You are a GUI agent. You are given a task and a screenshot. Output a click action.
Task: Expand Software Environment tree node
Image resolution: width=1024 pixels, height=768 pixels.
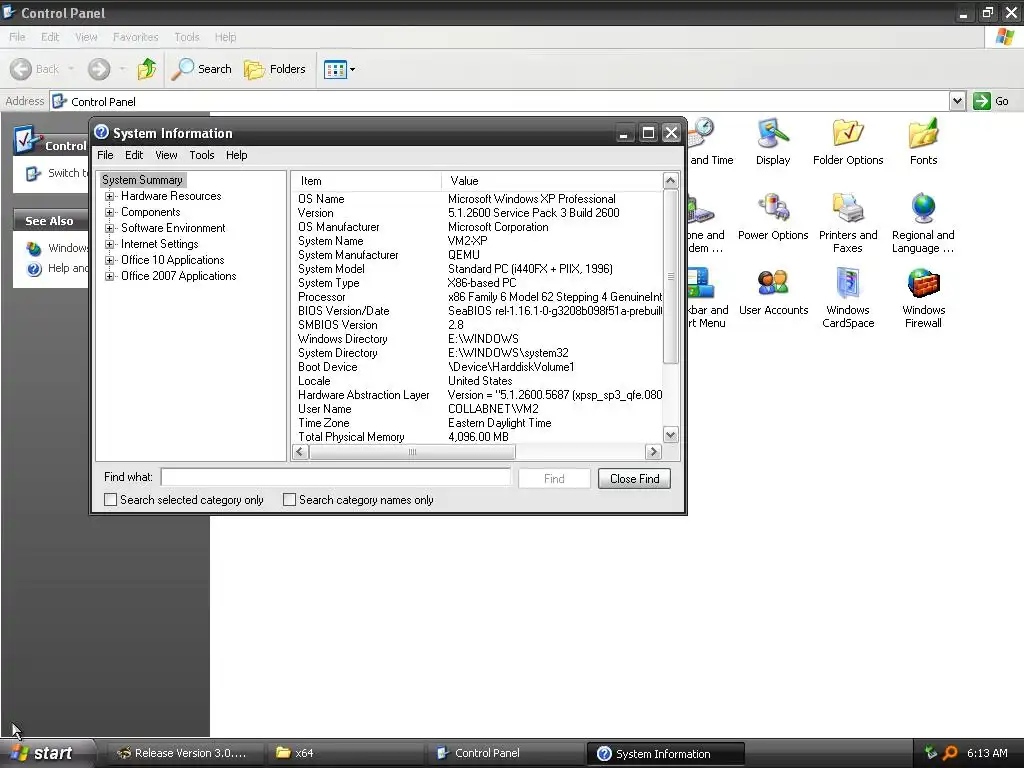(x=110, y=228)
